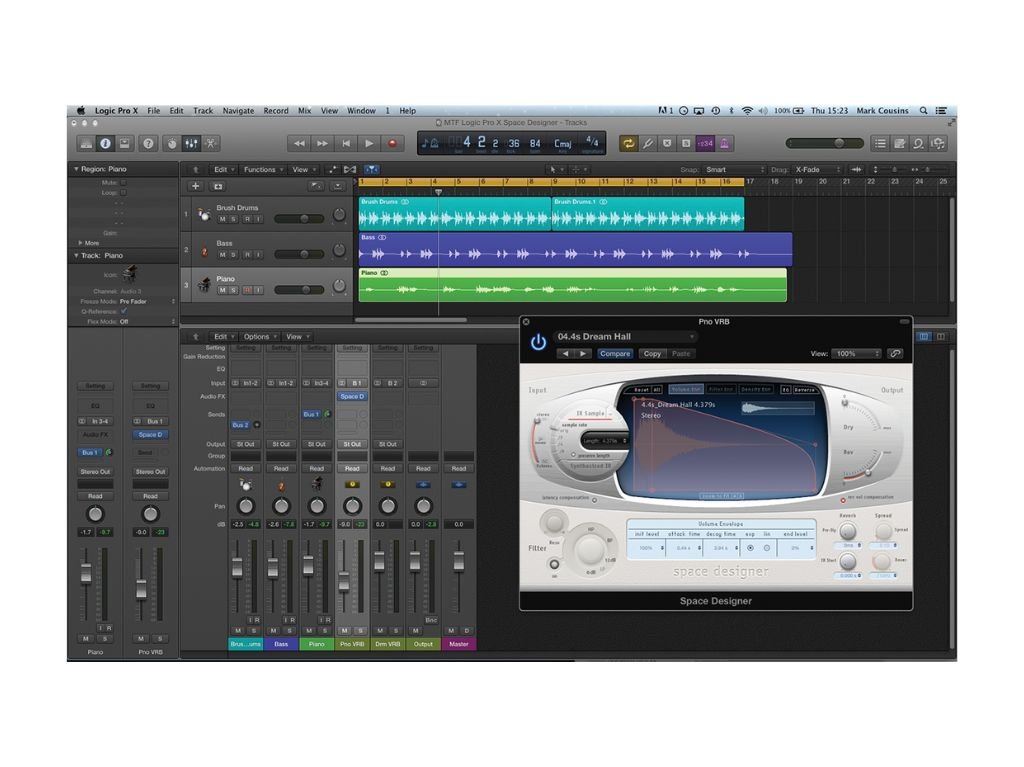
Task: Toggle purple count-in 1234 button
Action: (x=705, y=143)
